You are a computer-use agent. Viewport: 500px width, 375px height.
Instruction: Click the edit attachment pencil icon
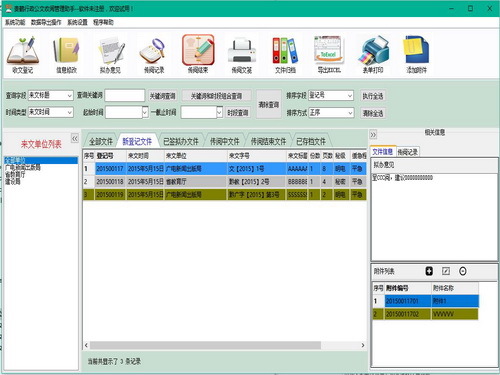pos(446,271)
